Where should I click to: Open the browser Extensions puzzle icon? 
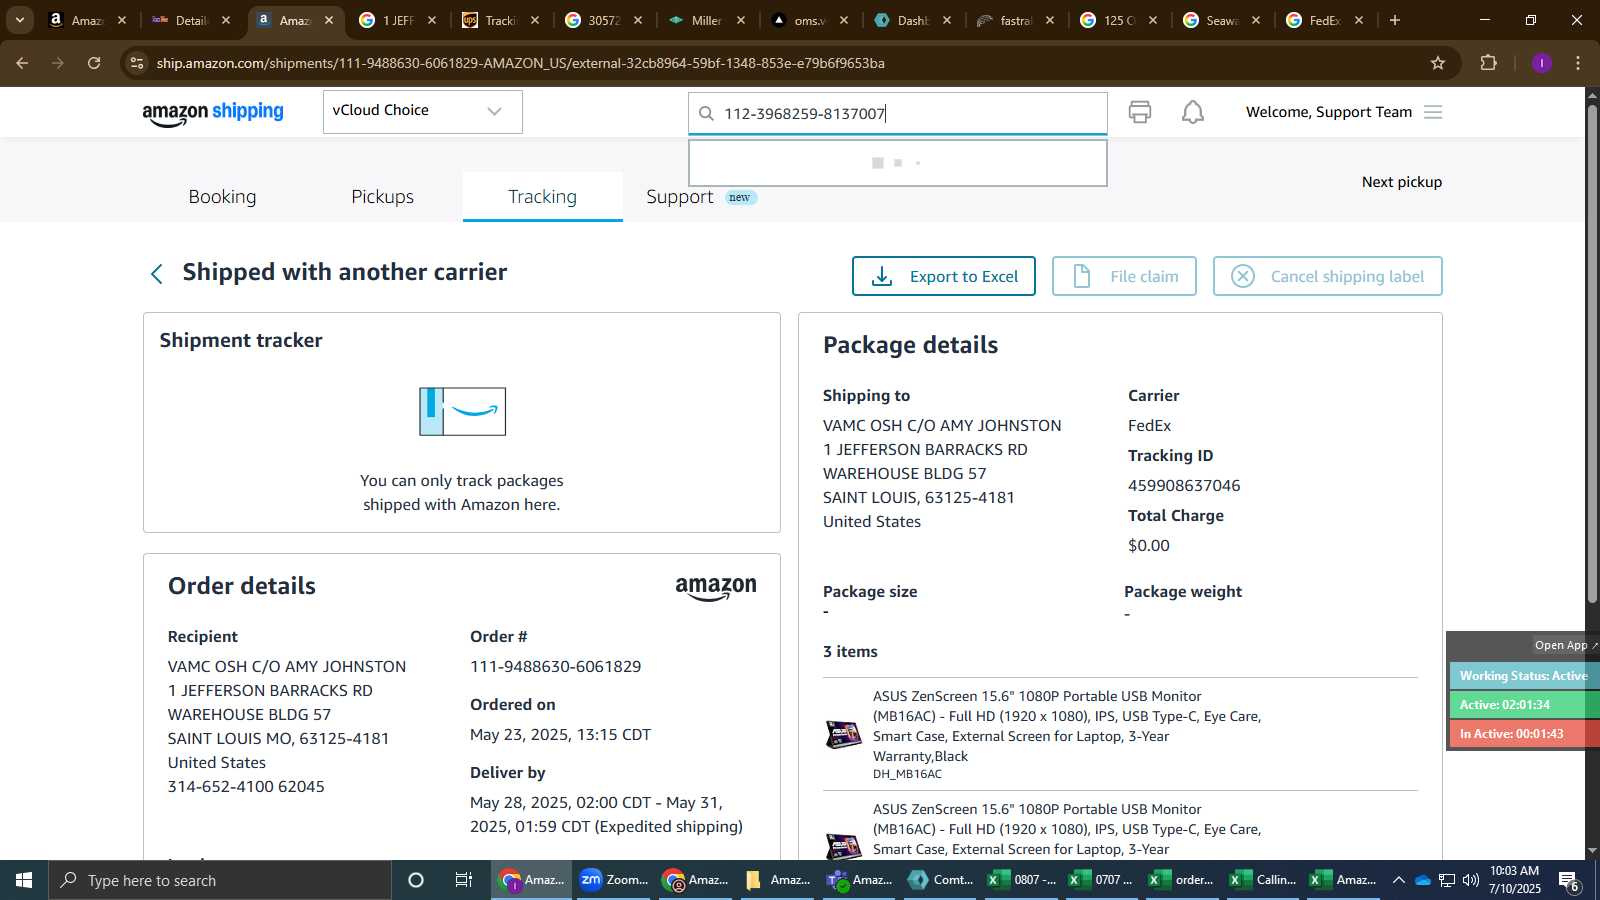(1488, 63)
